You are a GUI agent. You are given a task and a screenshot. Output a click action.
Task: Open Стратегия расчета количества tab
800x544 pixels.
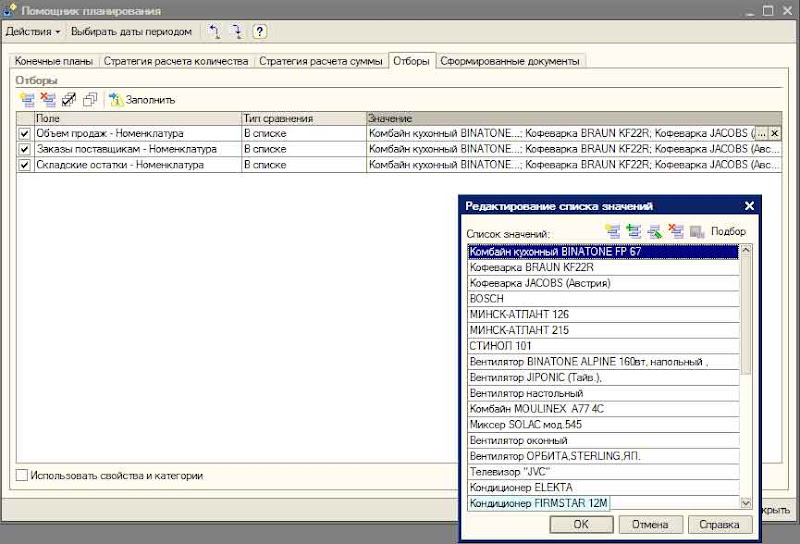coord(176,61)
